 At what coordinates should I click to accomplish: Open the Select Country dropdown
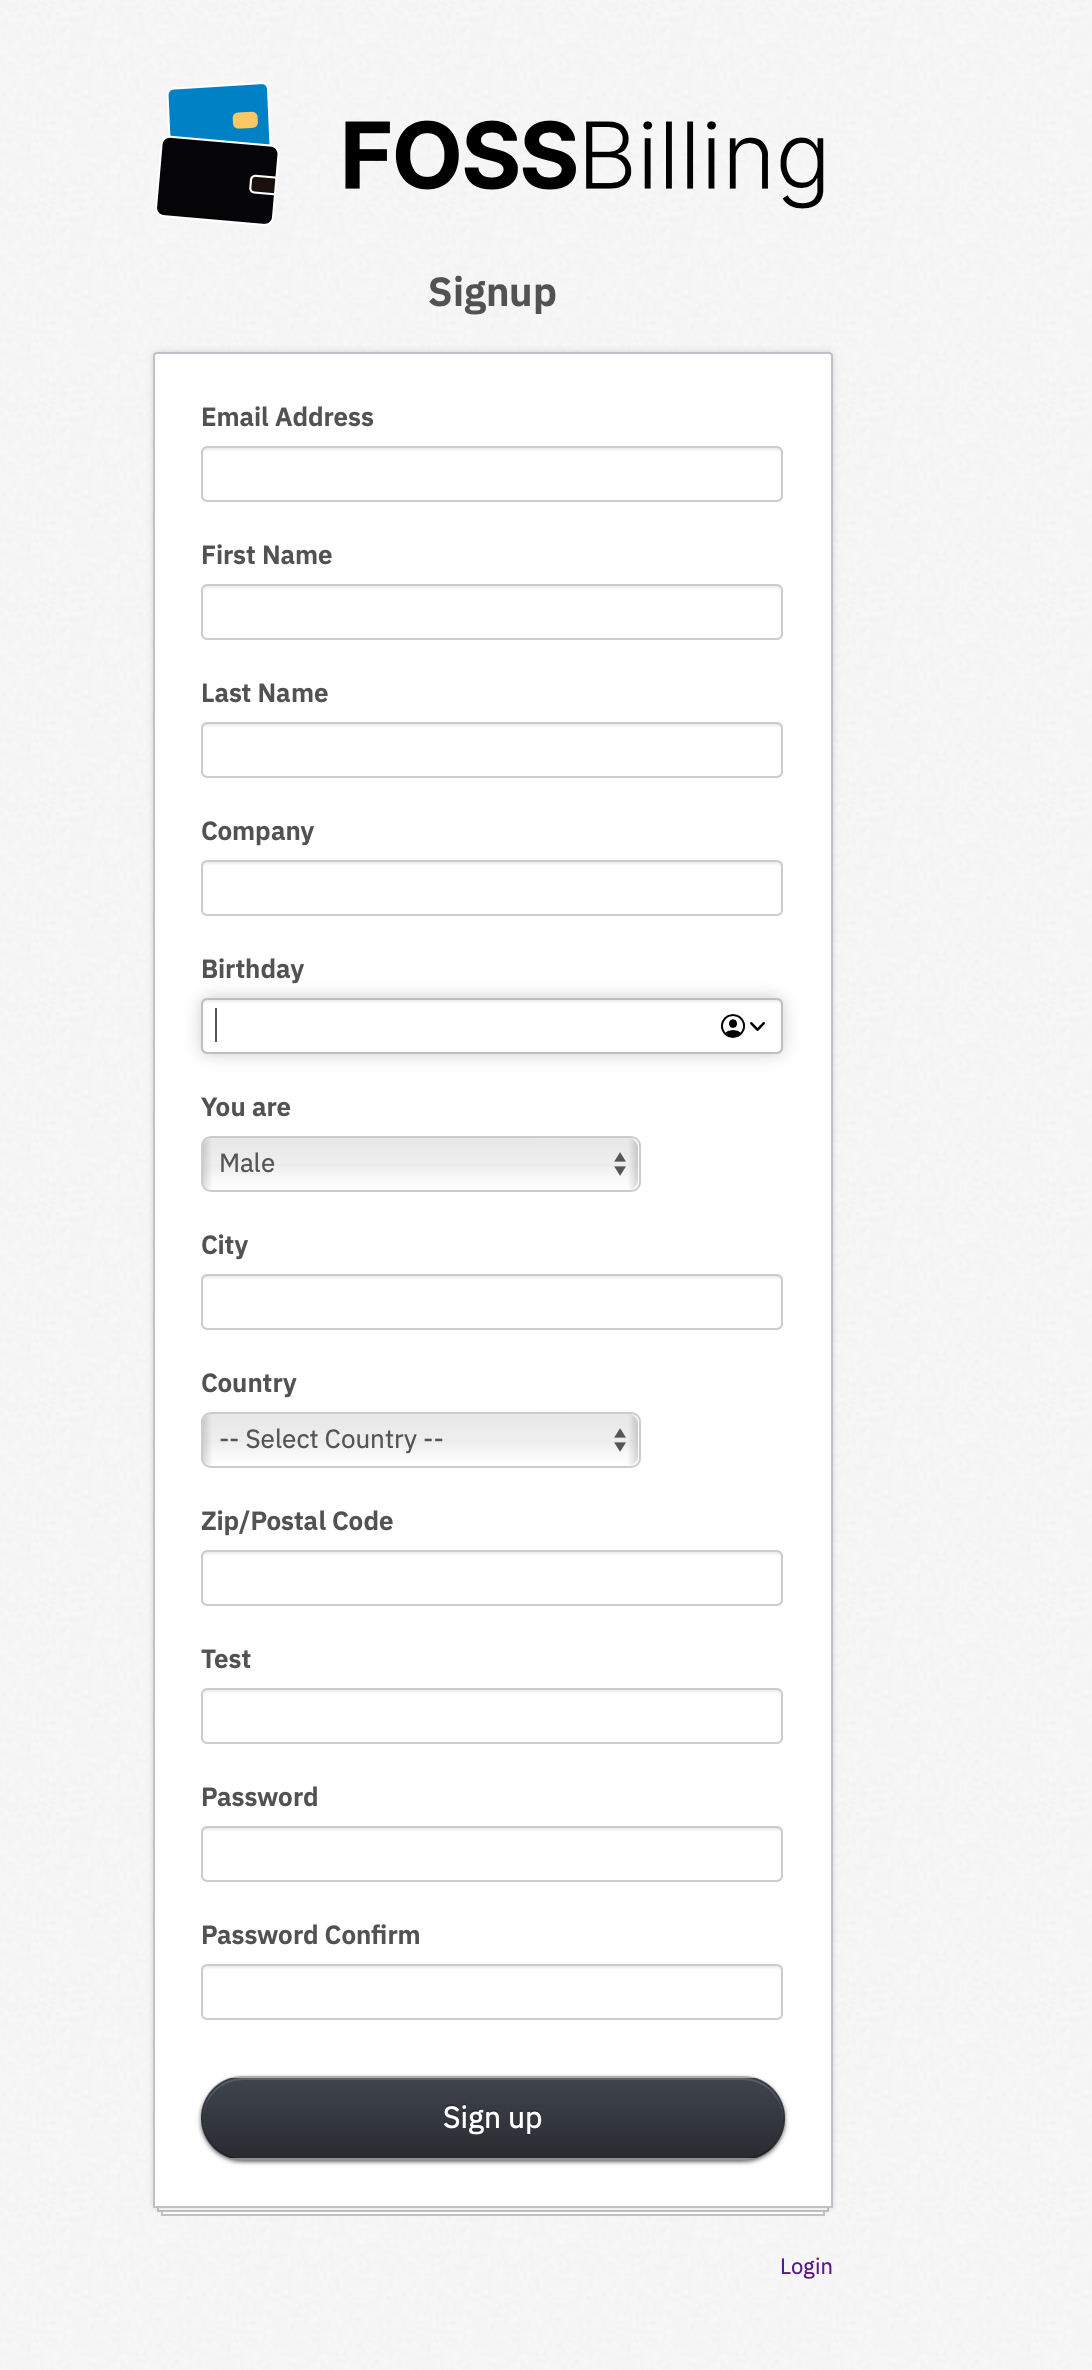pos(420,1439)
